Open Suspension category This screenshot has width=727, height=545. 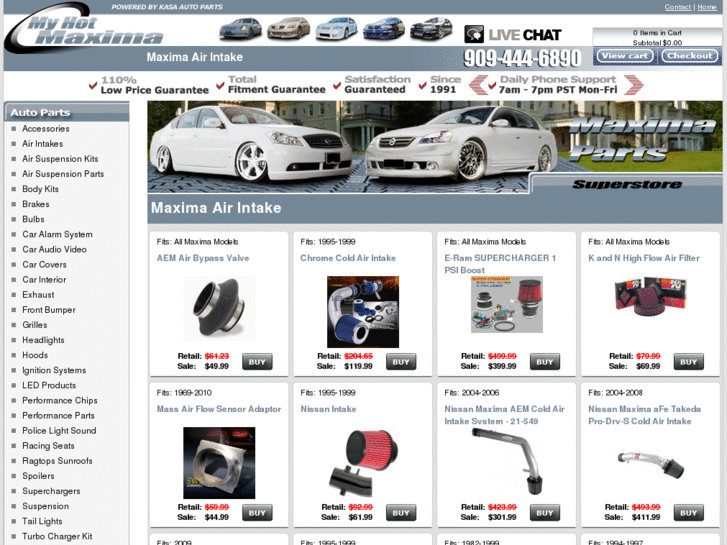[45, 507]
